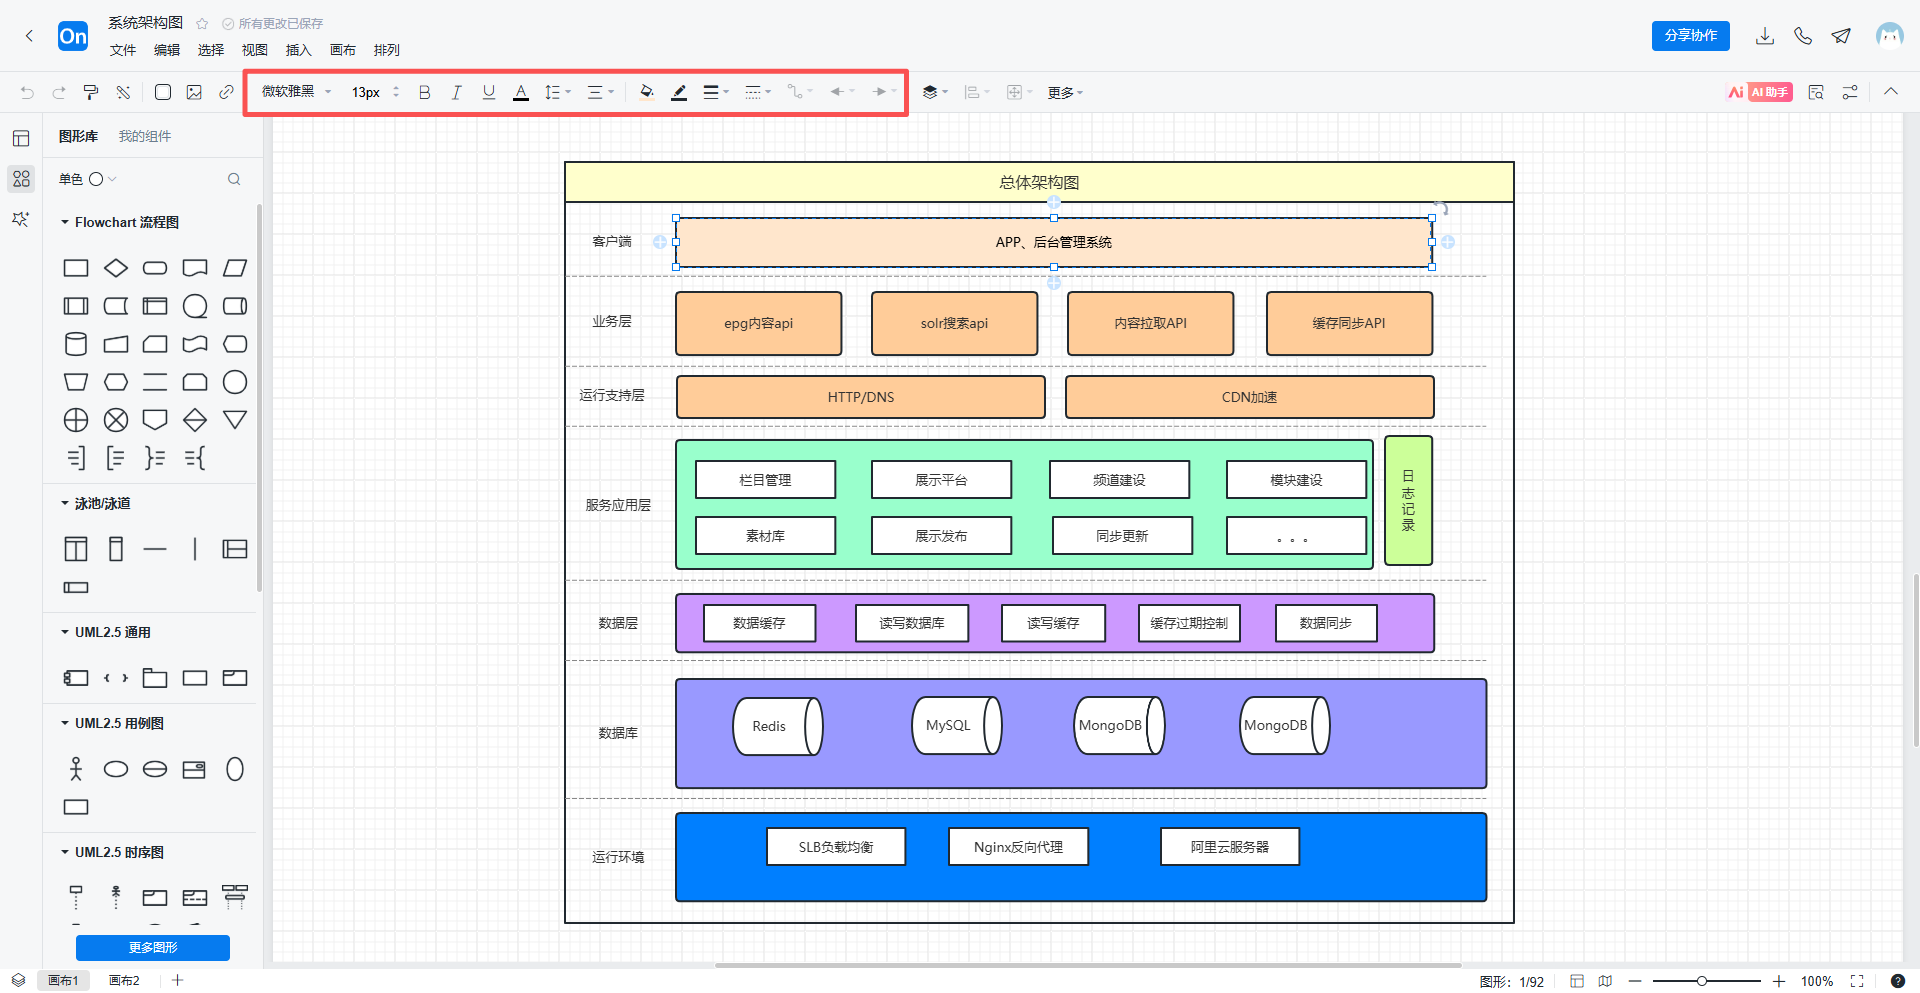1920x993 pixels.
Task: Open the 插入 menu
Action: tap(298, 50)
